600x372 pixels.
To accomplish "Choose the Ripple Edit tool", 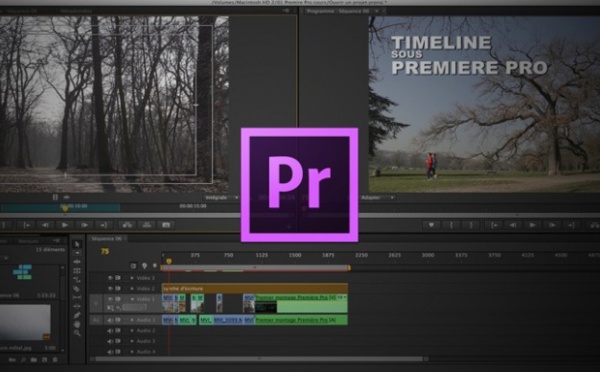I will point(77,262).
